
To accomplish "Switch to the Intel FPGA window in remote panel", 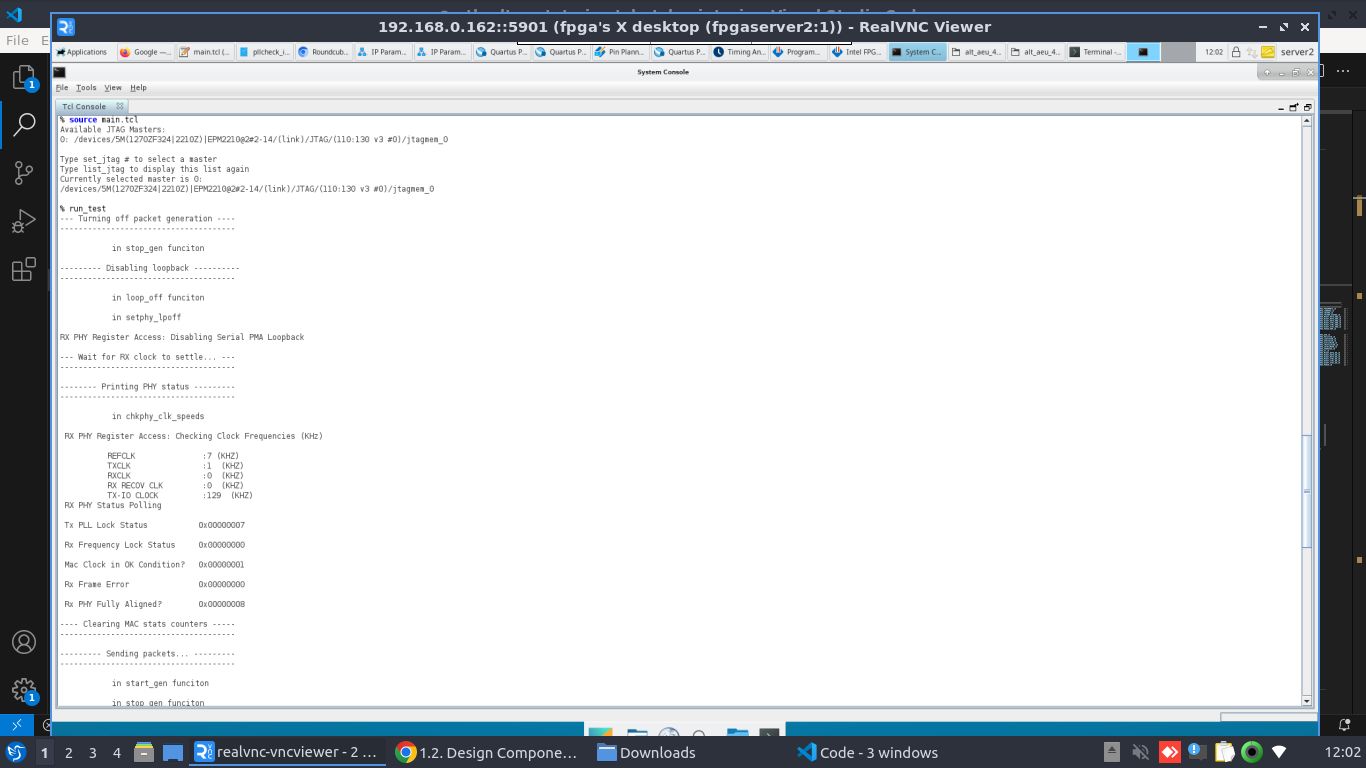I will pyautogui.click(x=857, y=52).
